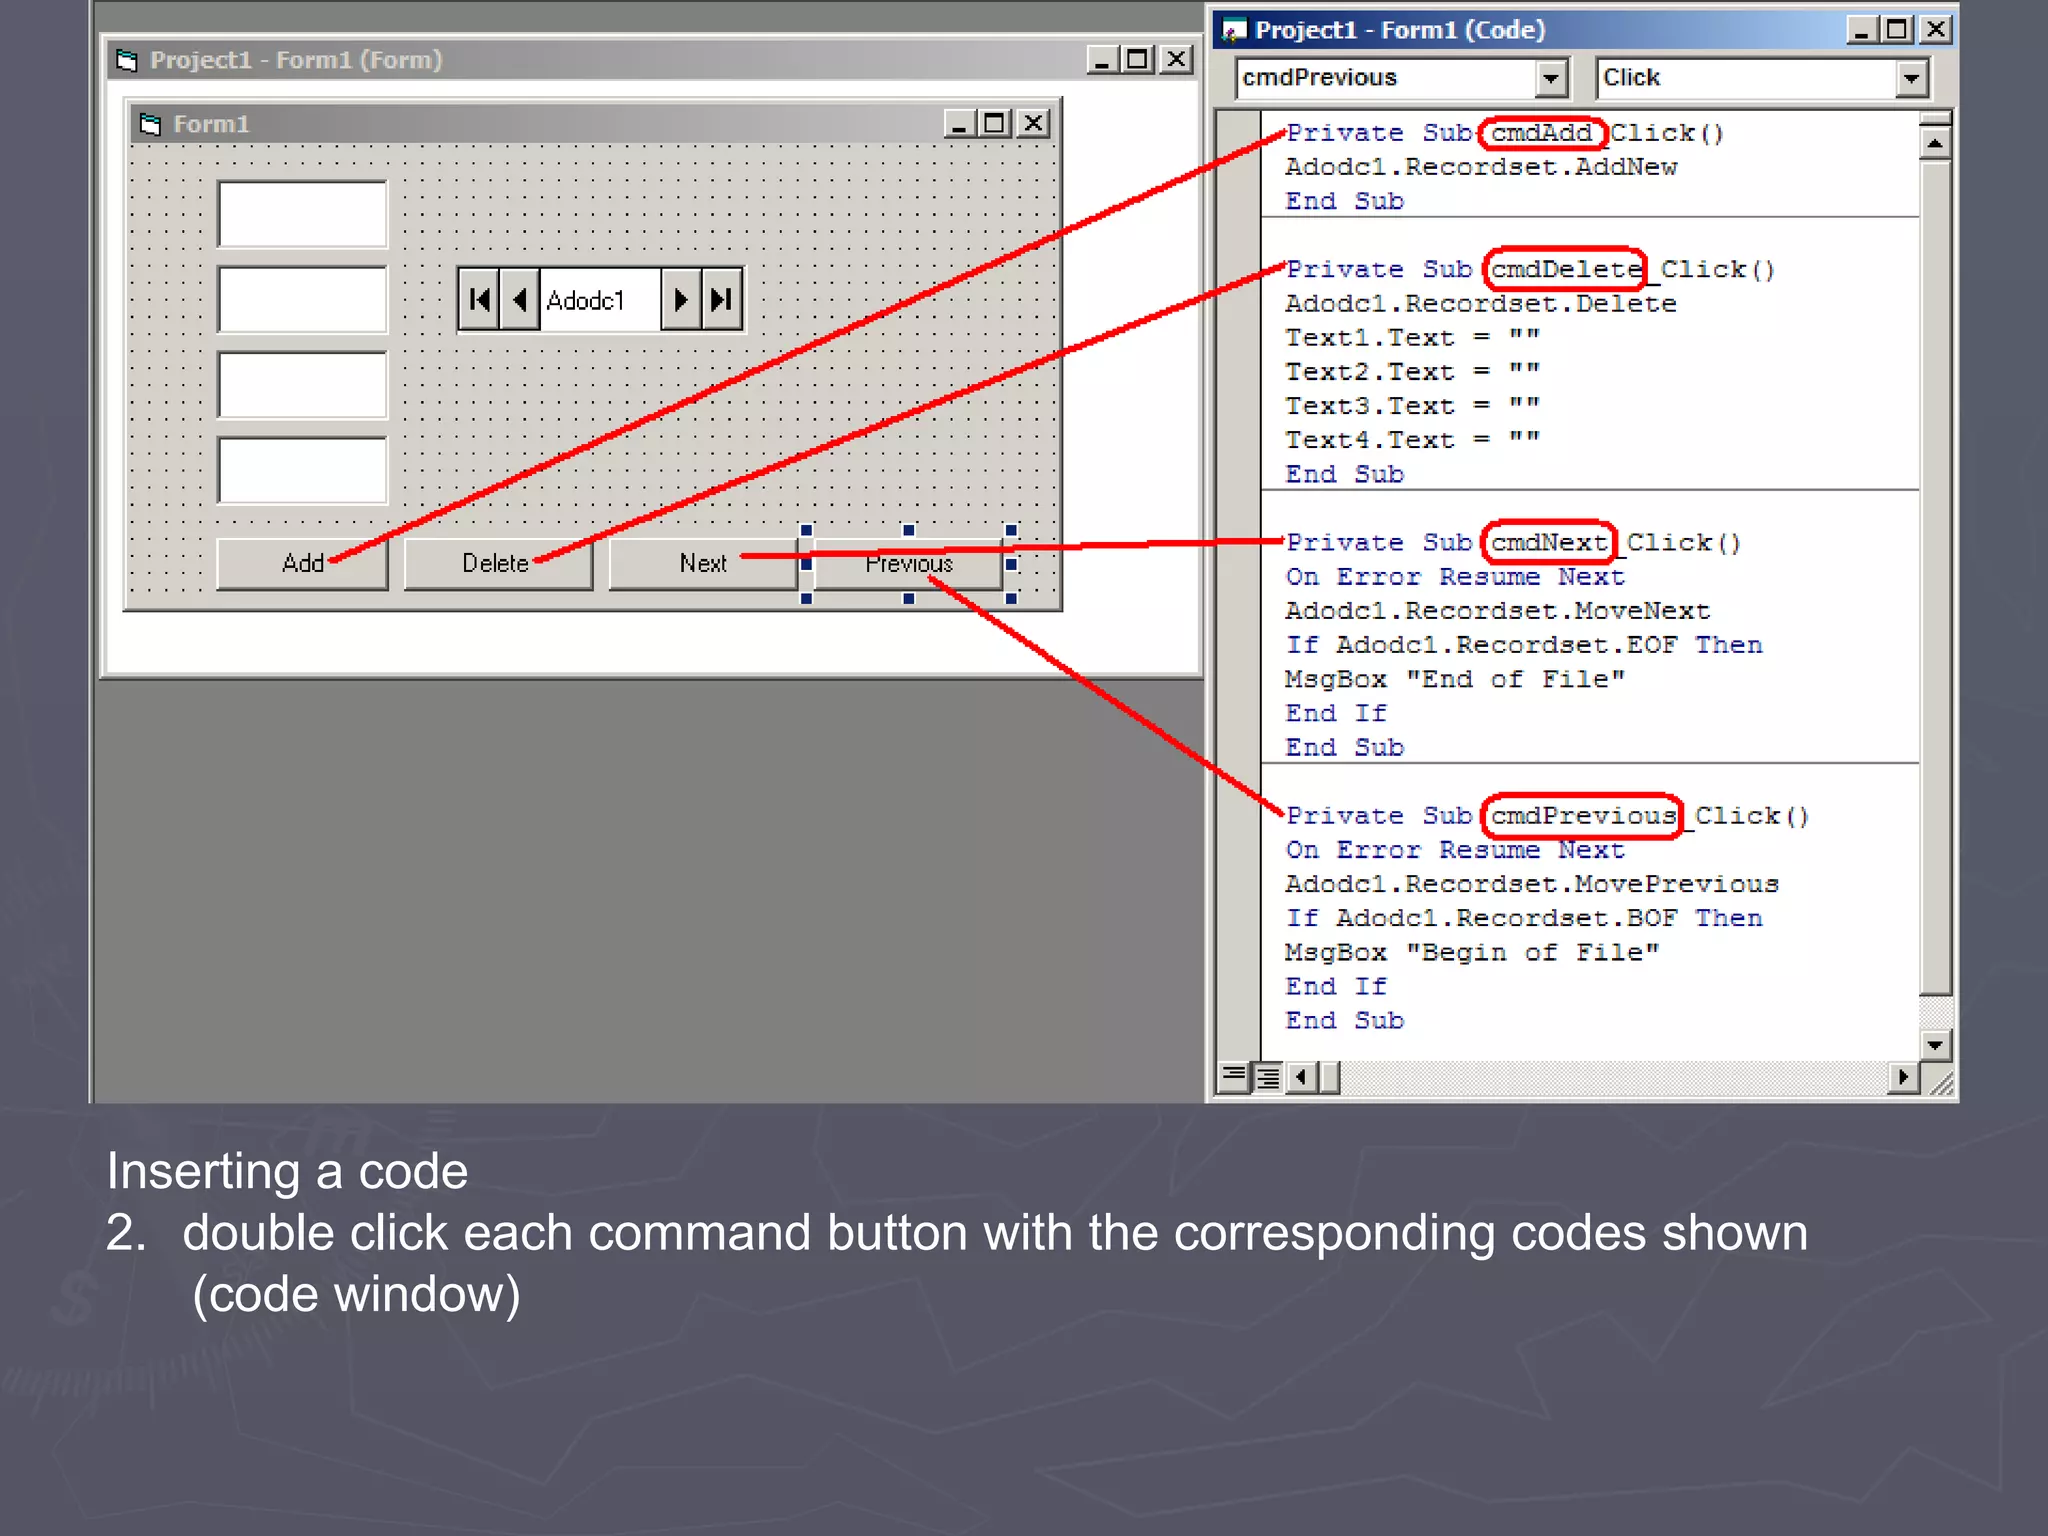Close the inner Form1 window

[x=1033, y=123]
